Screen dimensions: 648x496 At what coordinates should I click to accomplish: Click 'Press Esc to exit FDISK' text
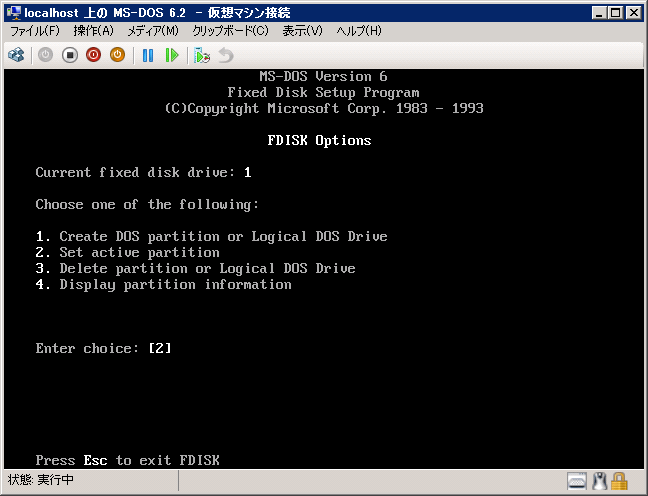pos(127,460)
